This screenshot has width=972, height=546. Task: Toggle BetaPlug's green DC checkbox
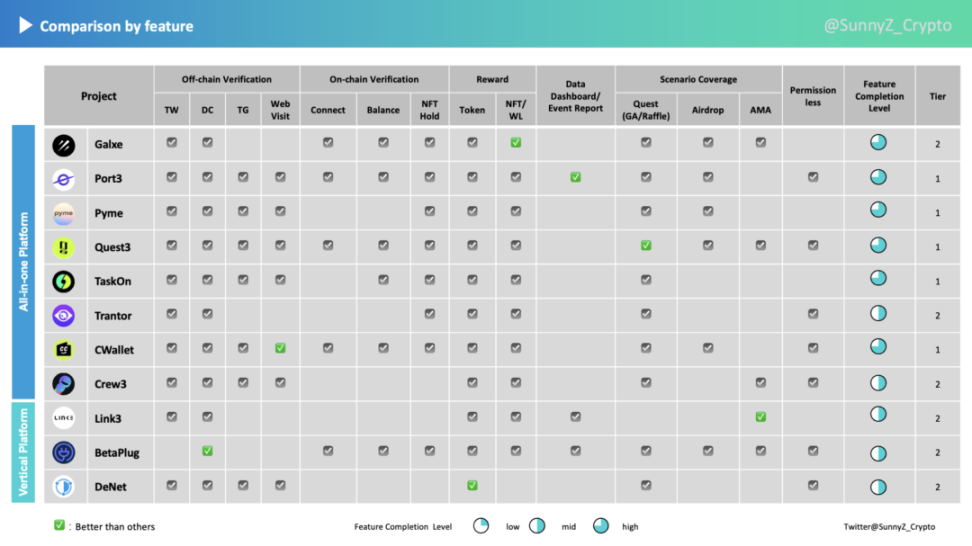click(x=207, y=451)
